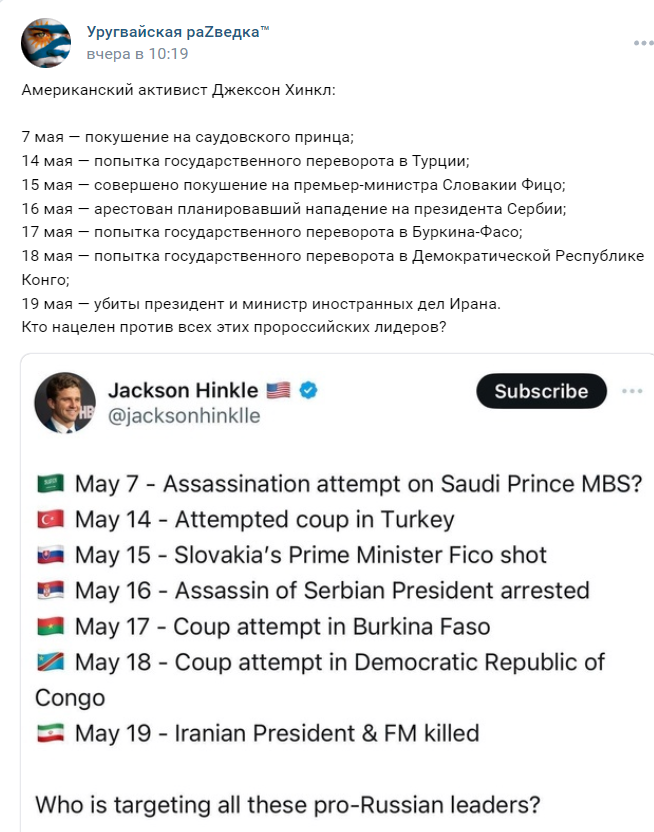Select the Turkey flag icon

pyautogui.click(x=50, y=520)
